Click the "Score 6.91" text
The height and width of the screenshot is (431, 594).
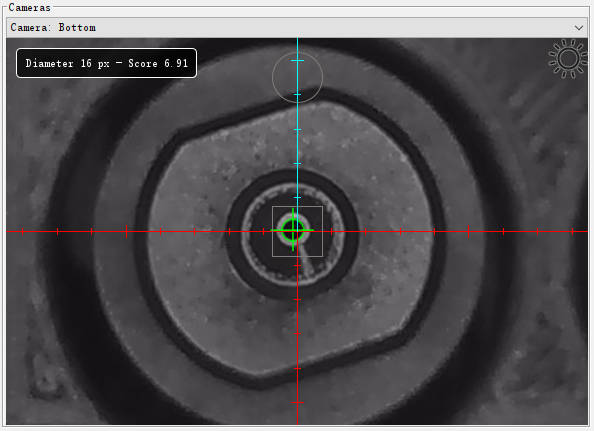point(158,63)
